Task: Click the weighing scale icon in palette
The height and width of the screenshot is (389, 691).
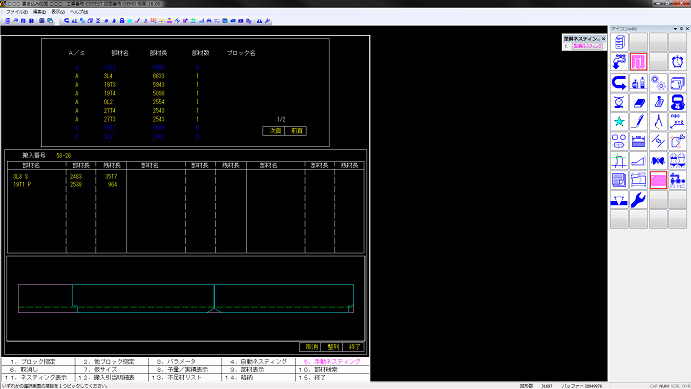Action: tap(619, 103)
